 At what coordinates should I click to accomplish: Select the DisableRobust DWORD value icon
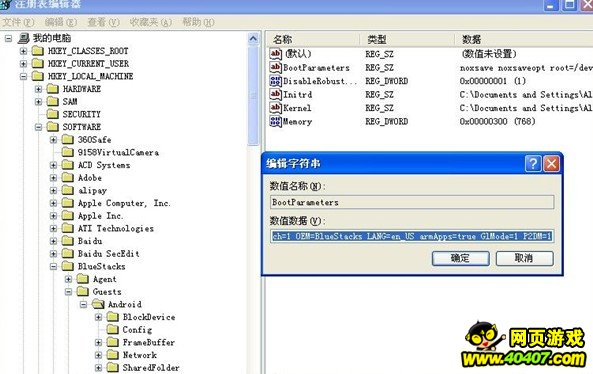point(275,81)
